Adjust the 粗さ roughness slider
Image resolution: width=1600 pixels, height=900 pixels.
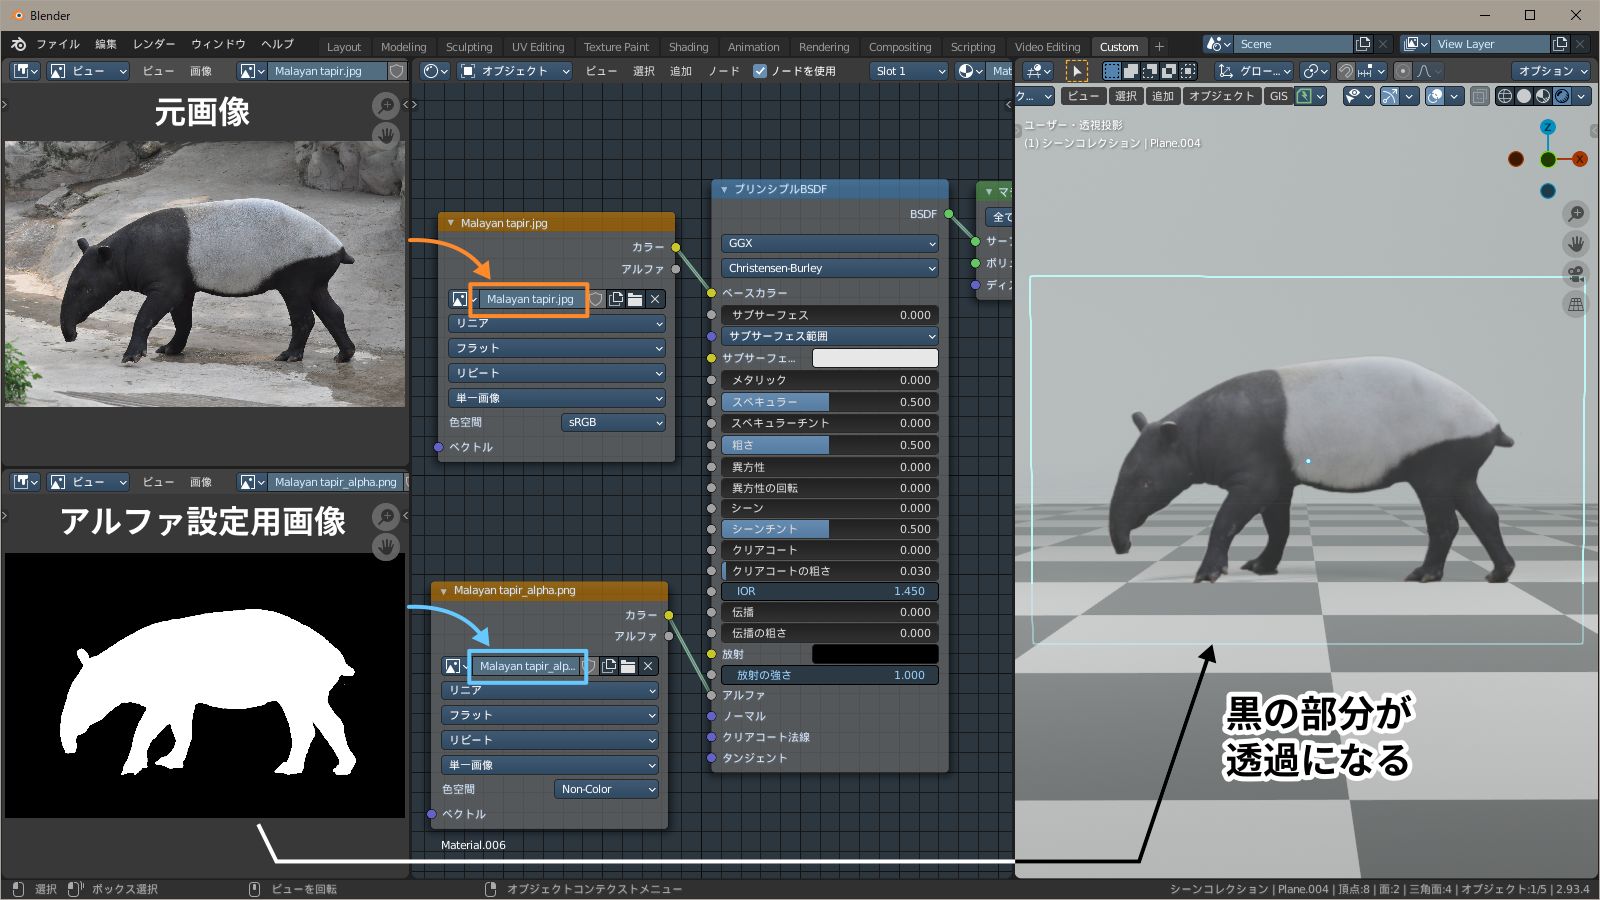pos(830,445)
